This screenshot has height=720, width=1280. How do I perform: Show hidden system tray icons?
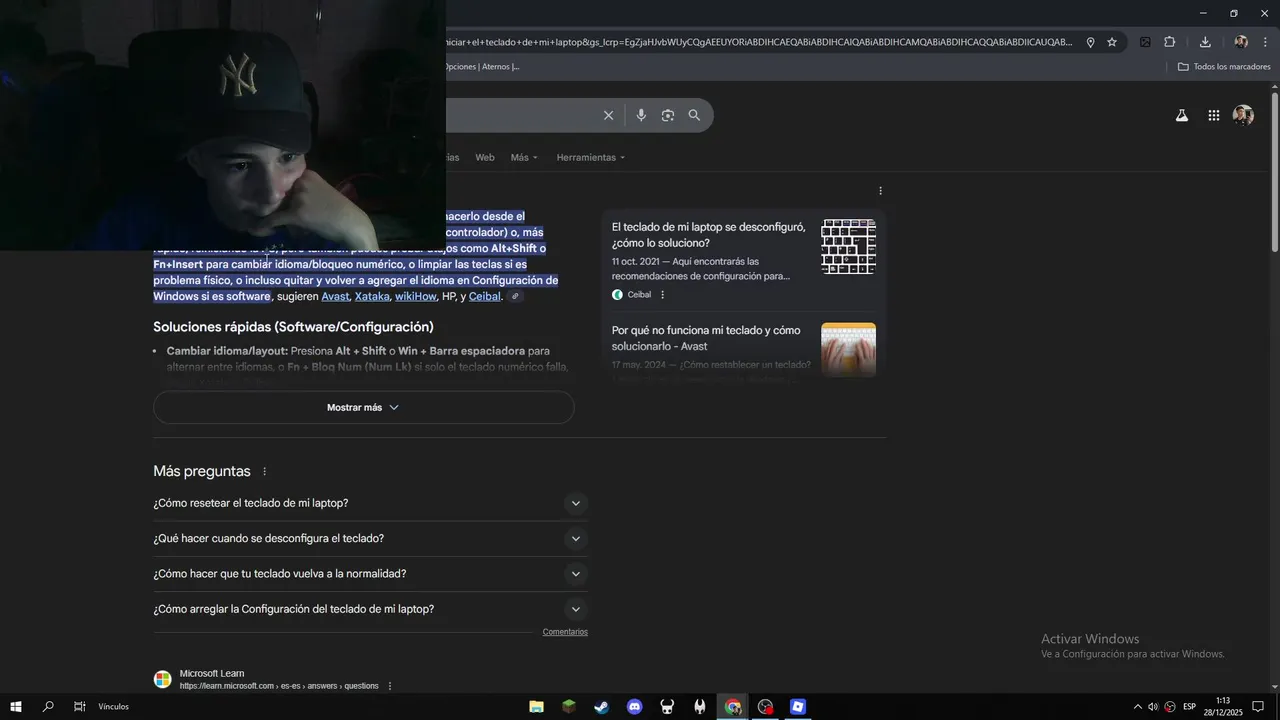1137,707
